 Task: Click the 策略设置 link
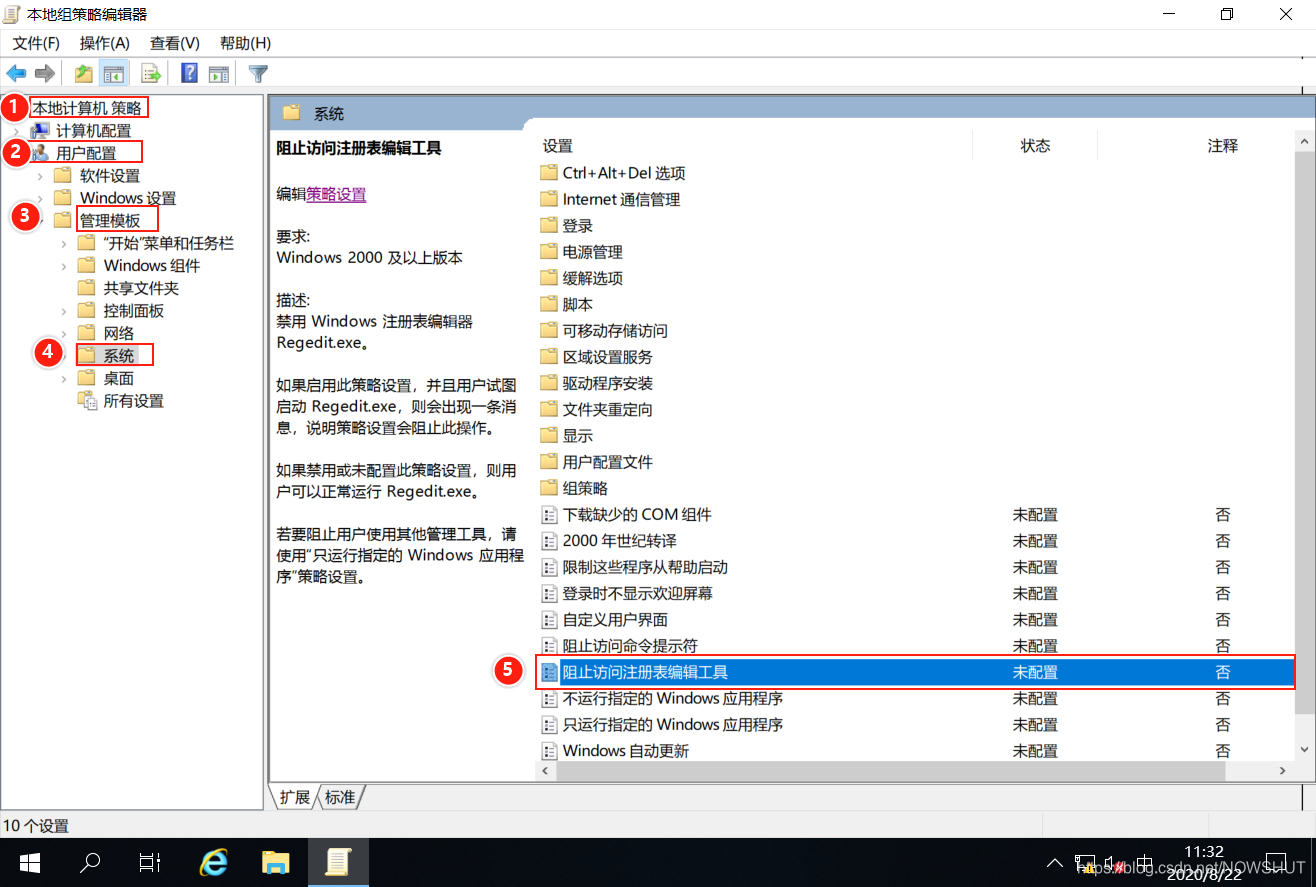click(x=336, y=195)
